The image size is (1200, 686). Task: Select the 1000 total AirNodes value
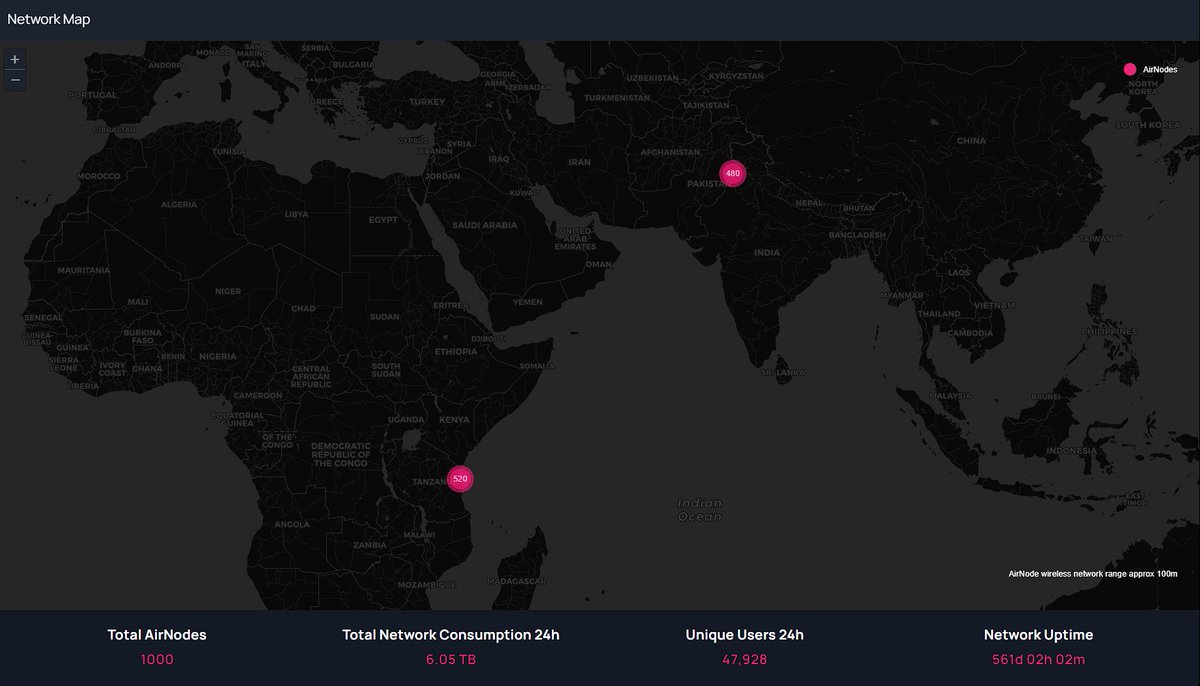(x=157, y=660)
